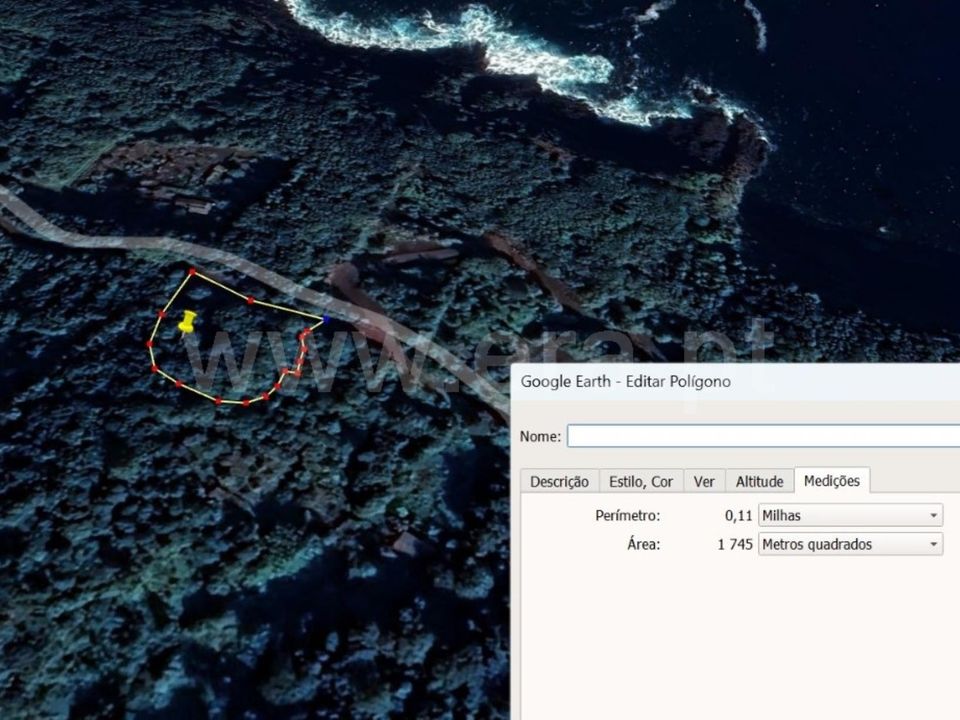Click the Editar Polígono dialog title bar
Viewport: 960px width, 720px height.
735,381
